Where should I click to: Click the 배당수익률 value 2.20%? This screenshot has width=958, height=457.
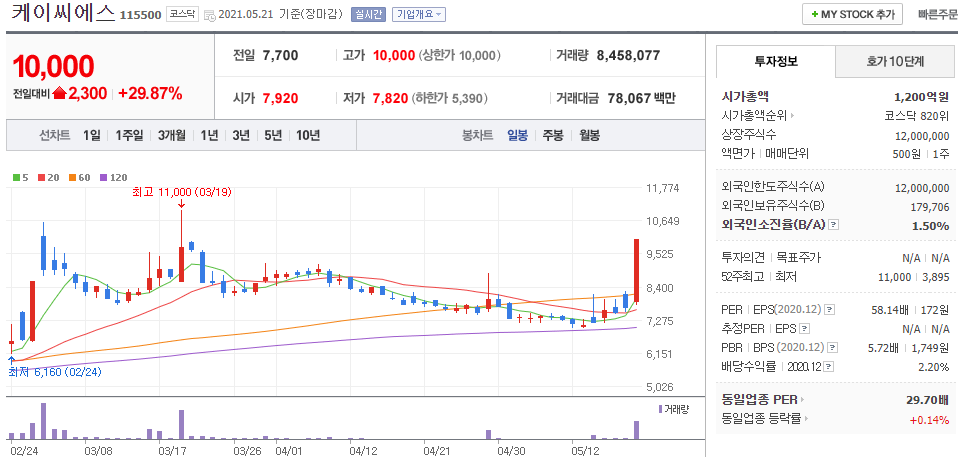click(x=933, y=367)
